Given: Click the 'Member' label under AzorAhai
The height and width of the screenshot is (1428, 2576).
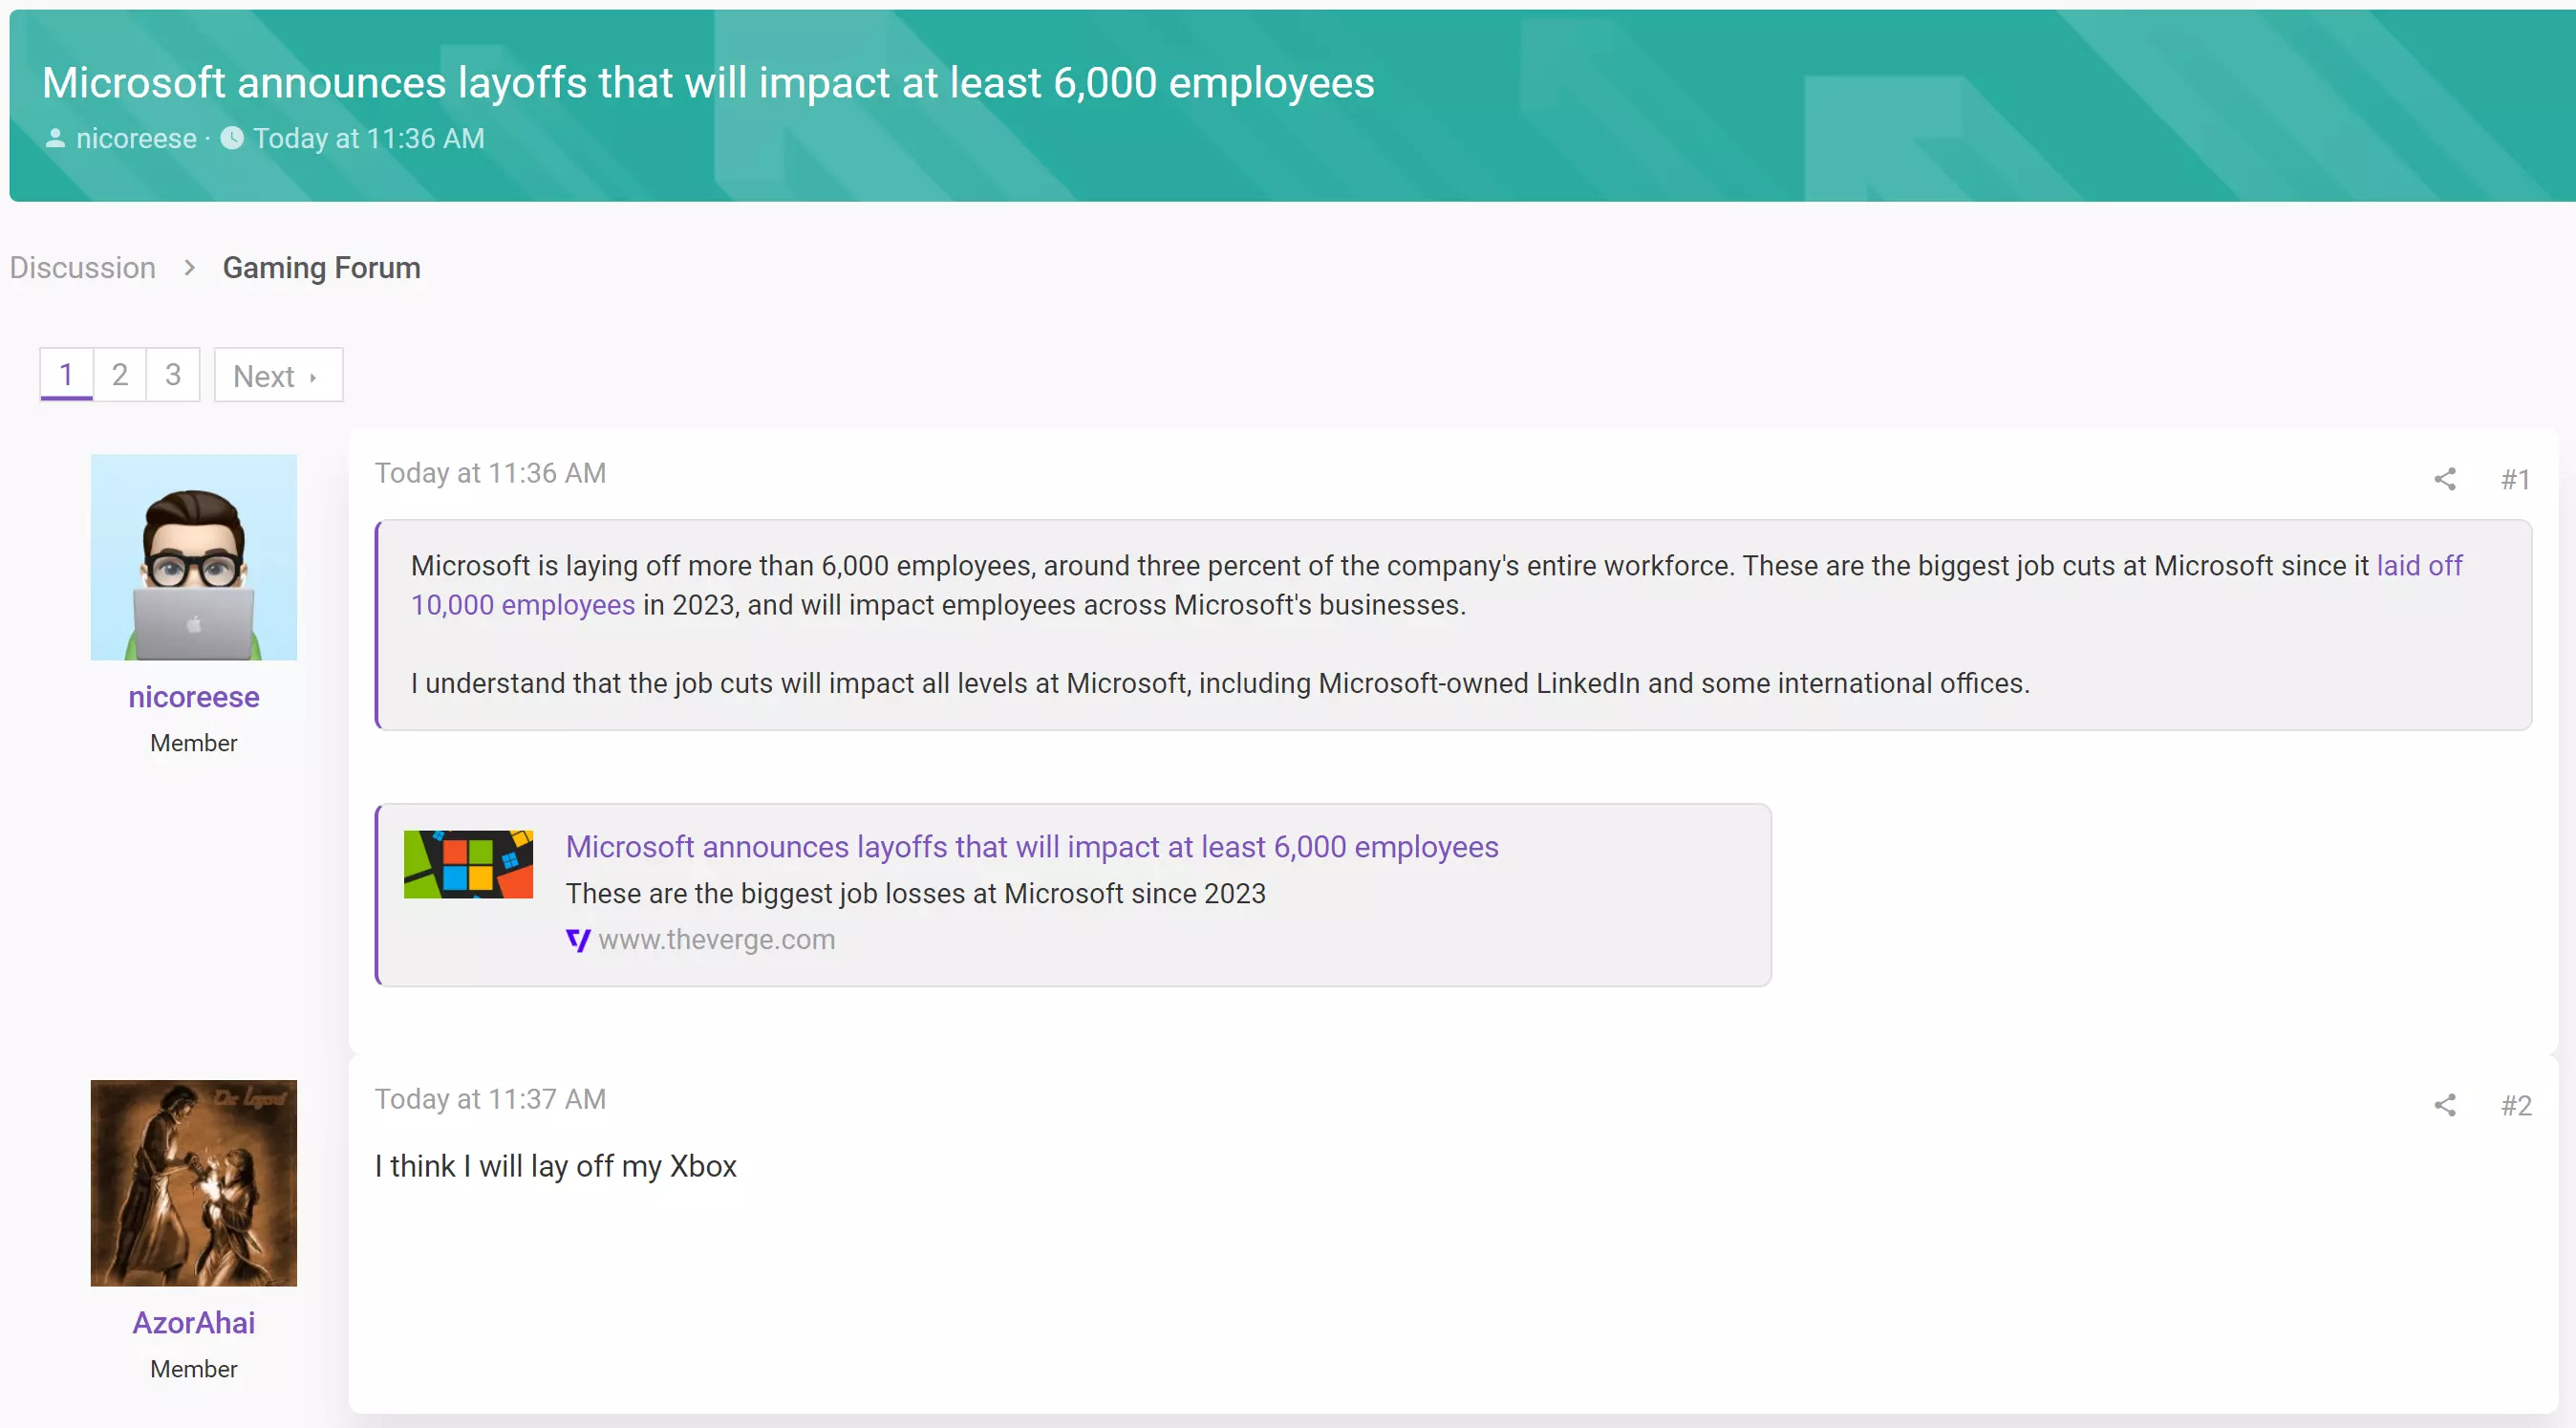Looking at the screenshot, I should [x=194, y=1369].
